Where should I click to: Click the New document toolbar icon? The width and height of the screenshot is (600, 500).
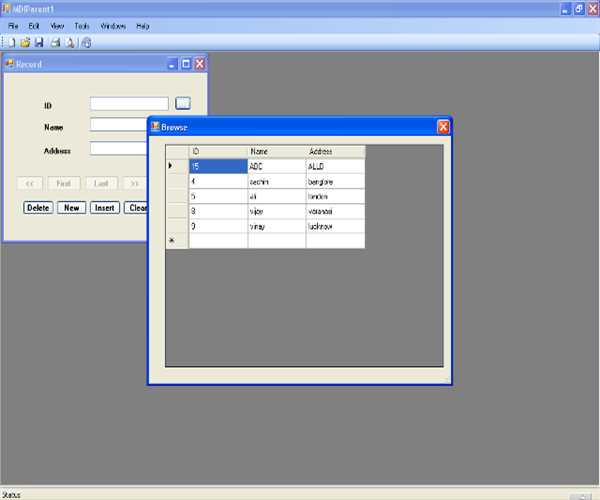[x=11, y=43]
